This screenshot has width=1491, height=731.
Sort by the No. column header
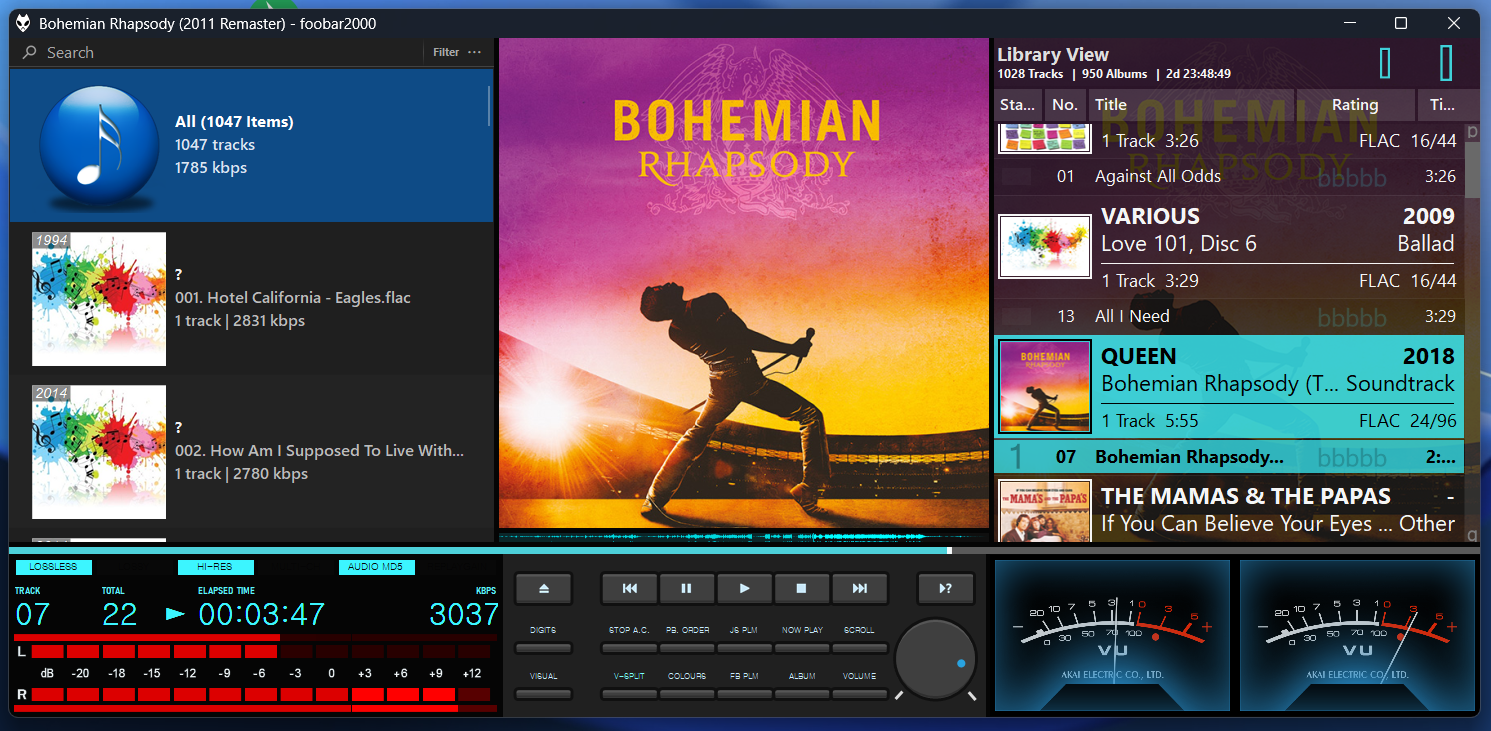(1065, 104)
